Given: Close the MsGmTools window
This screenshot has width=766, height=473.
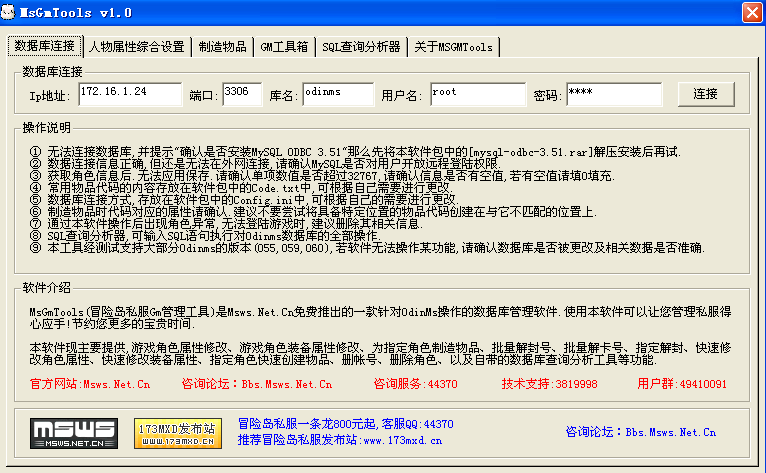Looking at the screenshot, I should tap(752, 12).
